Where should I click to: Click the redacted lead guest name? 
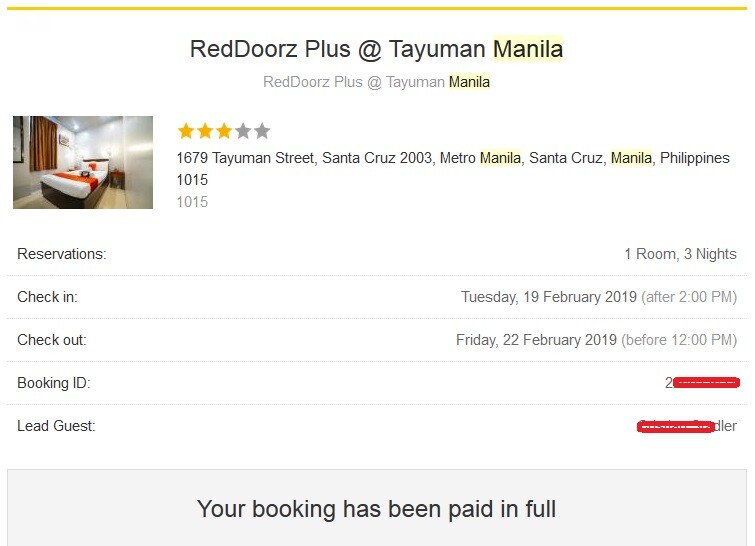(686, 426)
